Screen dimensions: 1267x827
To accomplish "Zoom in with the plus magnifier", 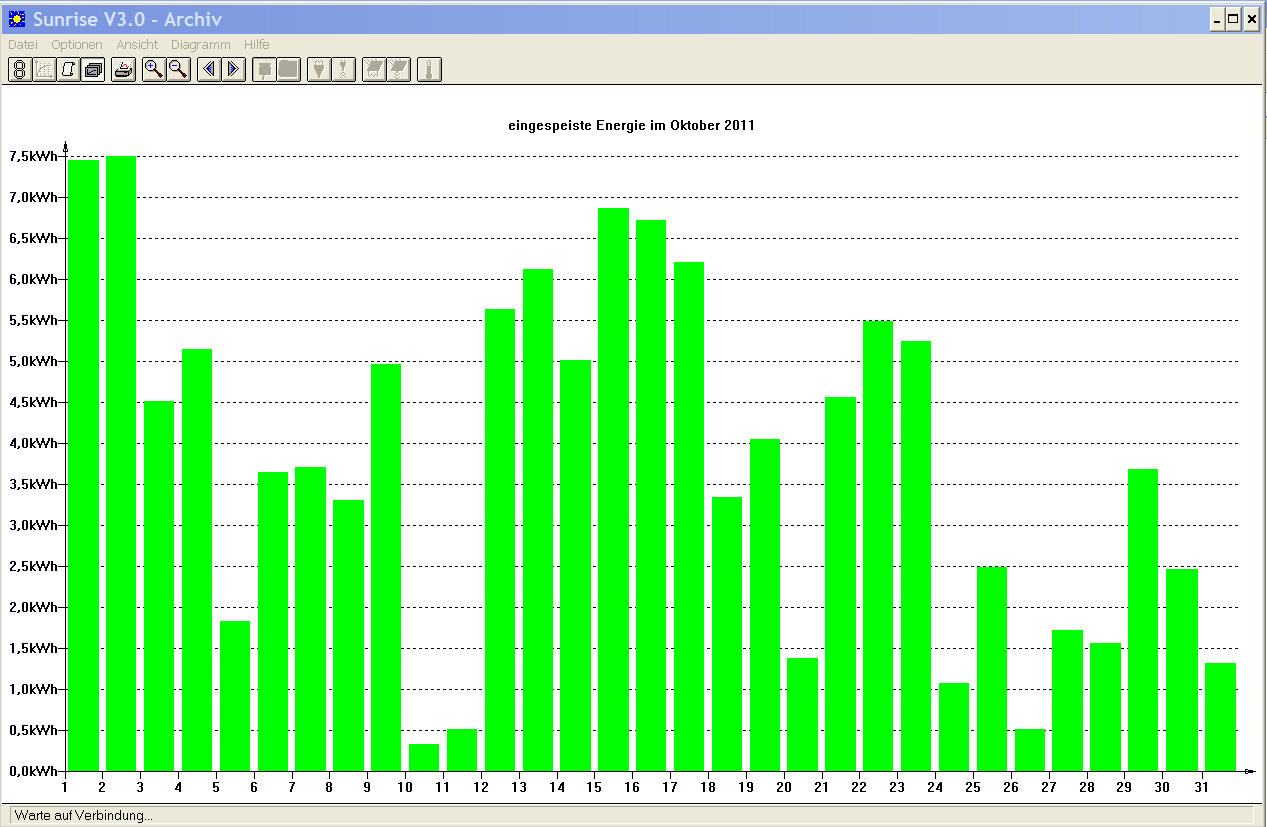I will tap(154, 69).
